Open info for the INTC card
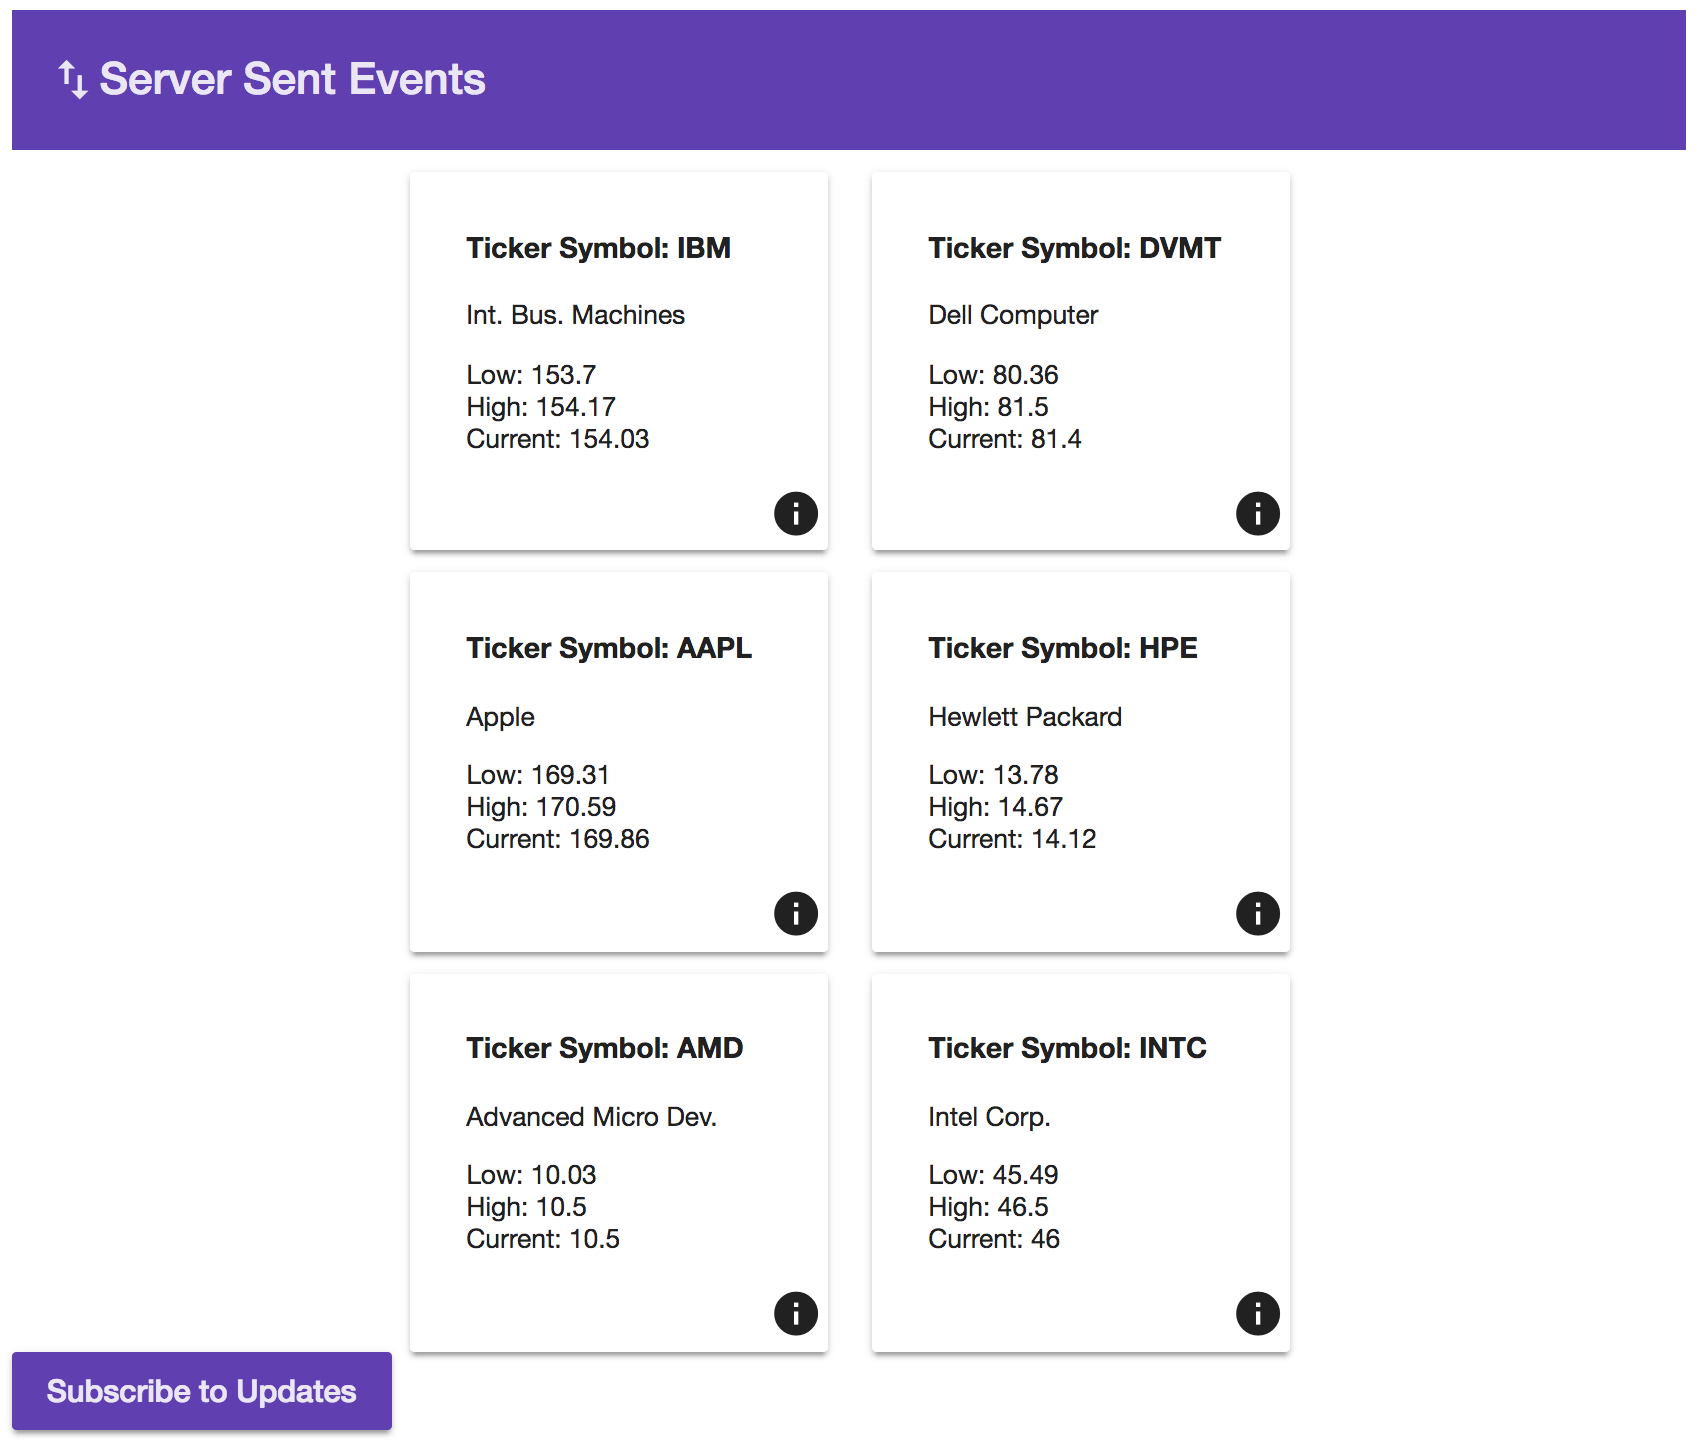Viewport: 1695px width, 1443px height. click(1257, 1313)
